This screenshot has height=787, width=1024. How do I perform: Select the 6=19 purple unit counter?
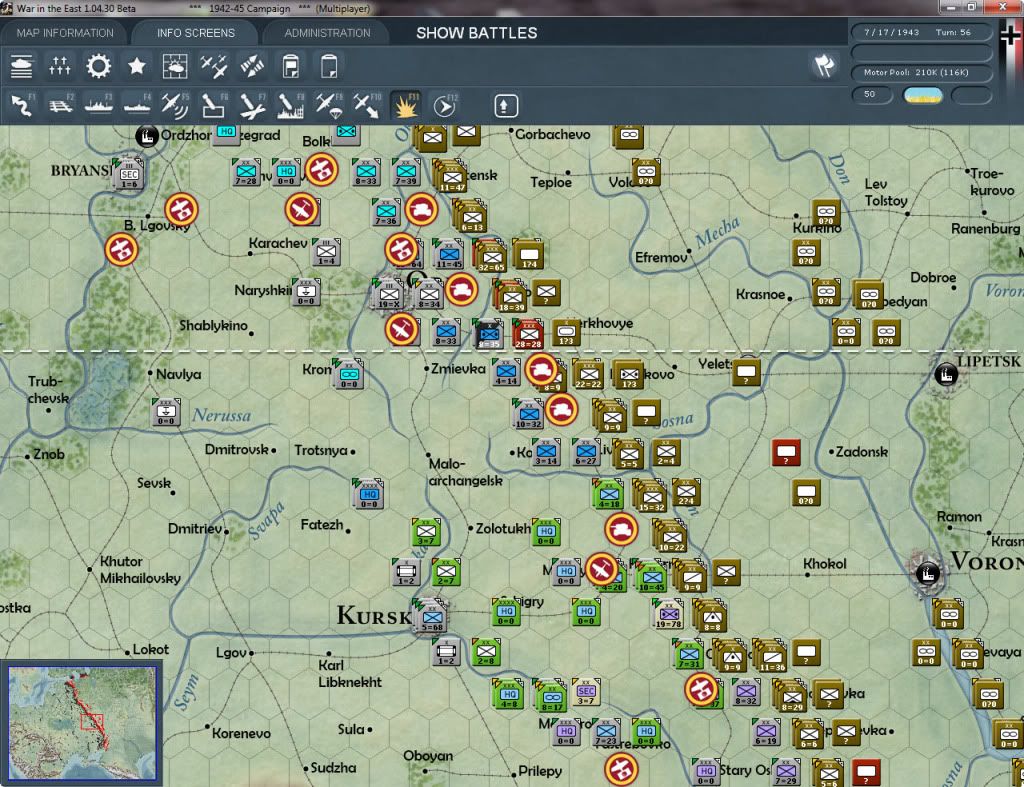coord(765,731)
